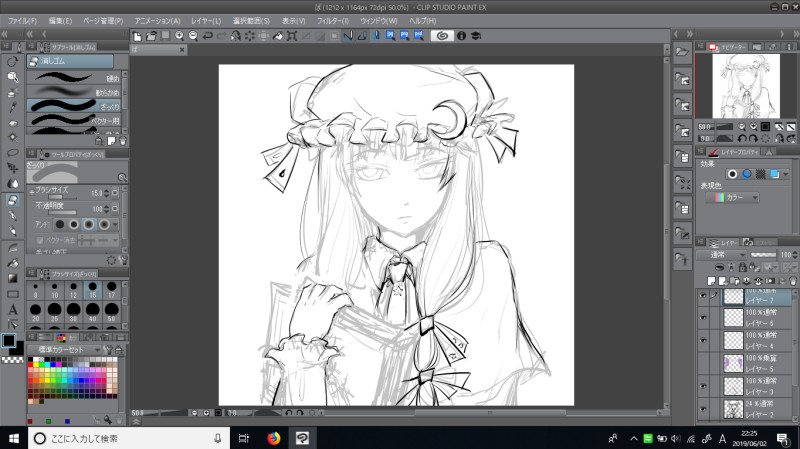Choose brush size preset 17
The image size is (800, 449).
click(x=111, y=289)
